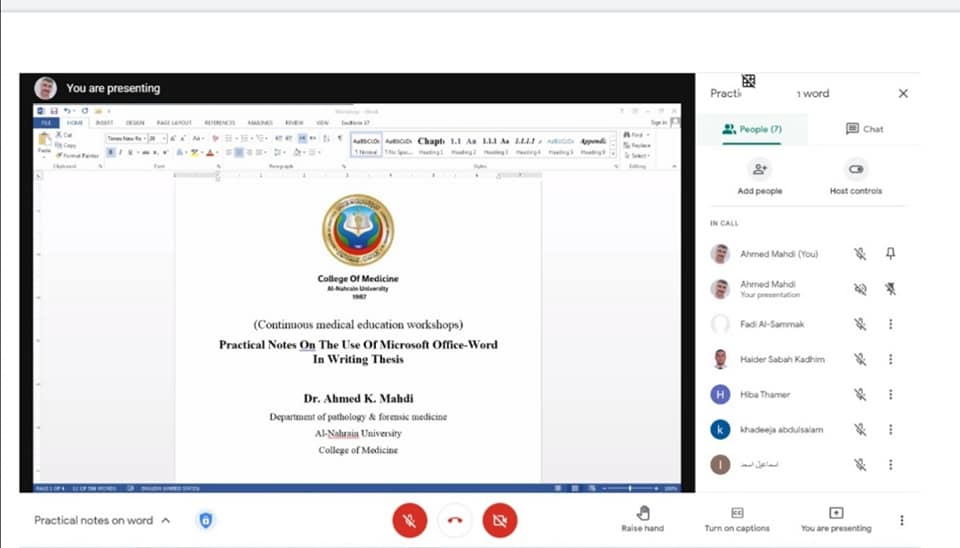Click font color red 'A' button
Screen dimensions: 960x548
tap(211, 152)
